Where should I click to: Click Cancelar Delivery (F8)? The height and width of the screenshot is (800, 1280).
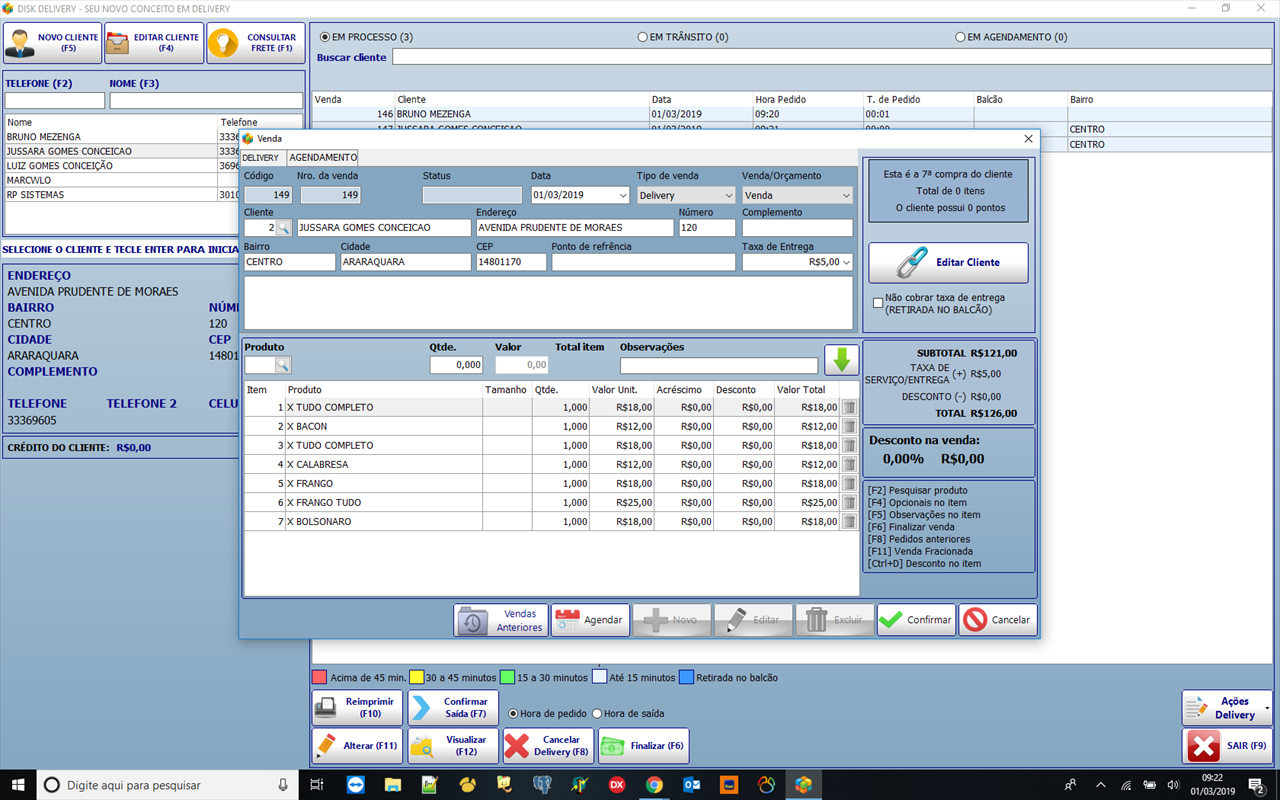[x=548, y=746]
